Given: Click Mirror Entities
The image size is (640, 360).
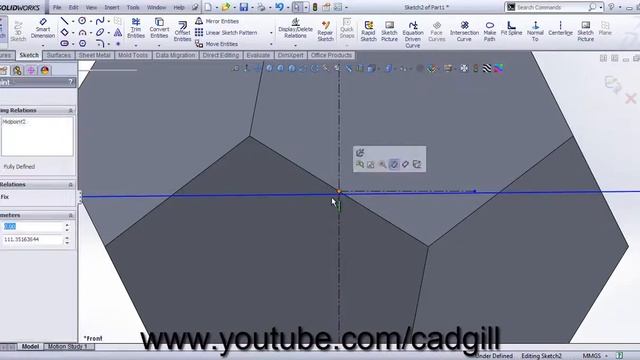Looking at the screenshot, I should click(217, 21).
